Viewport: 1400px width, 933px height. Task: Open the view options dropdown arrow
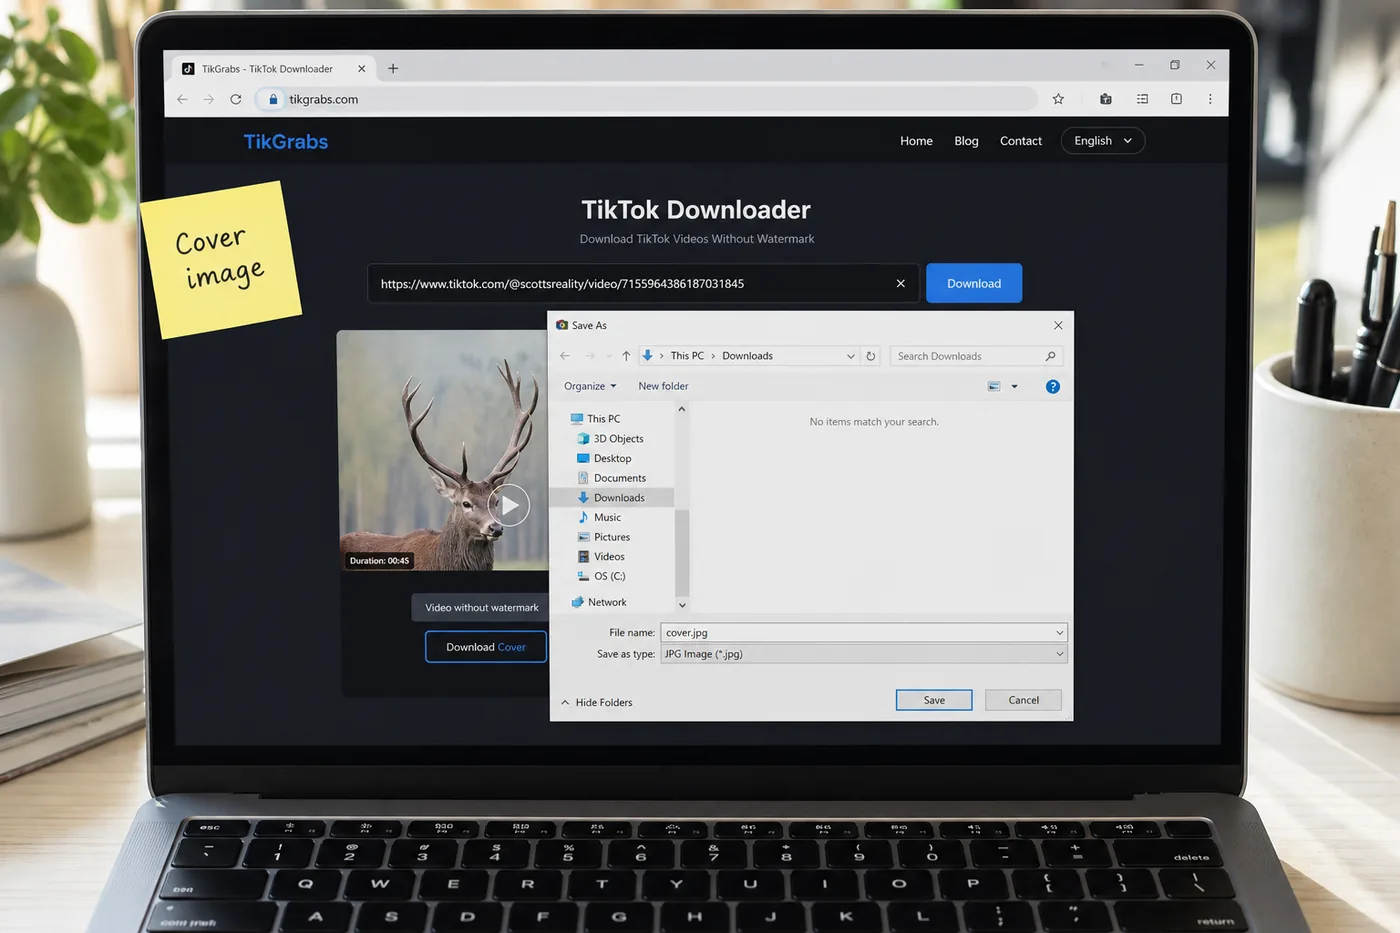click(x=1014, y=386)
